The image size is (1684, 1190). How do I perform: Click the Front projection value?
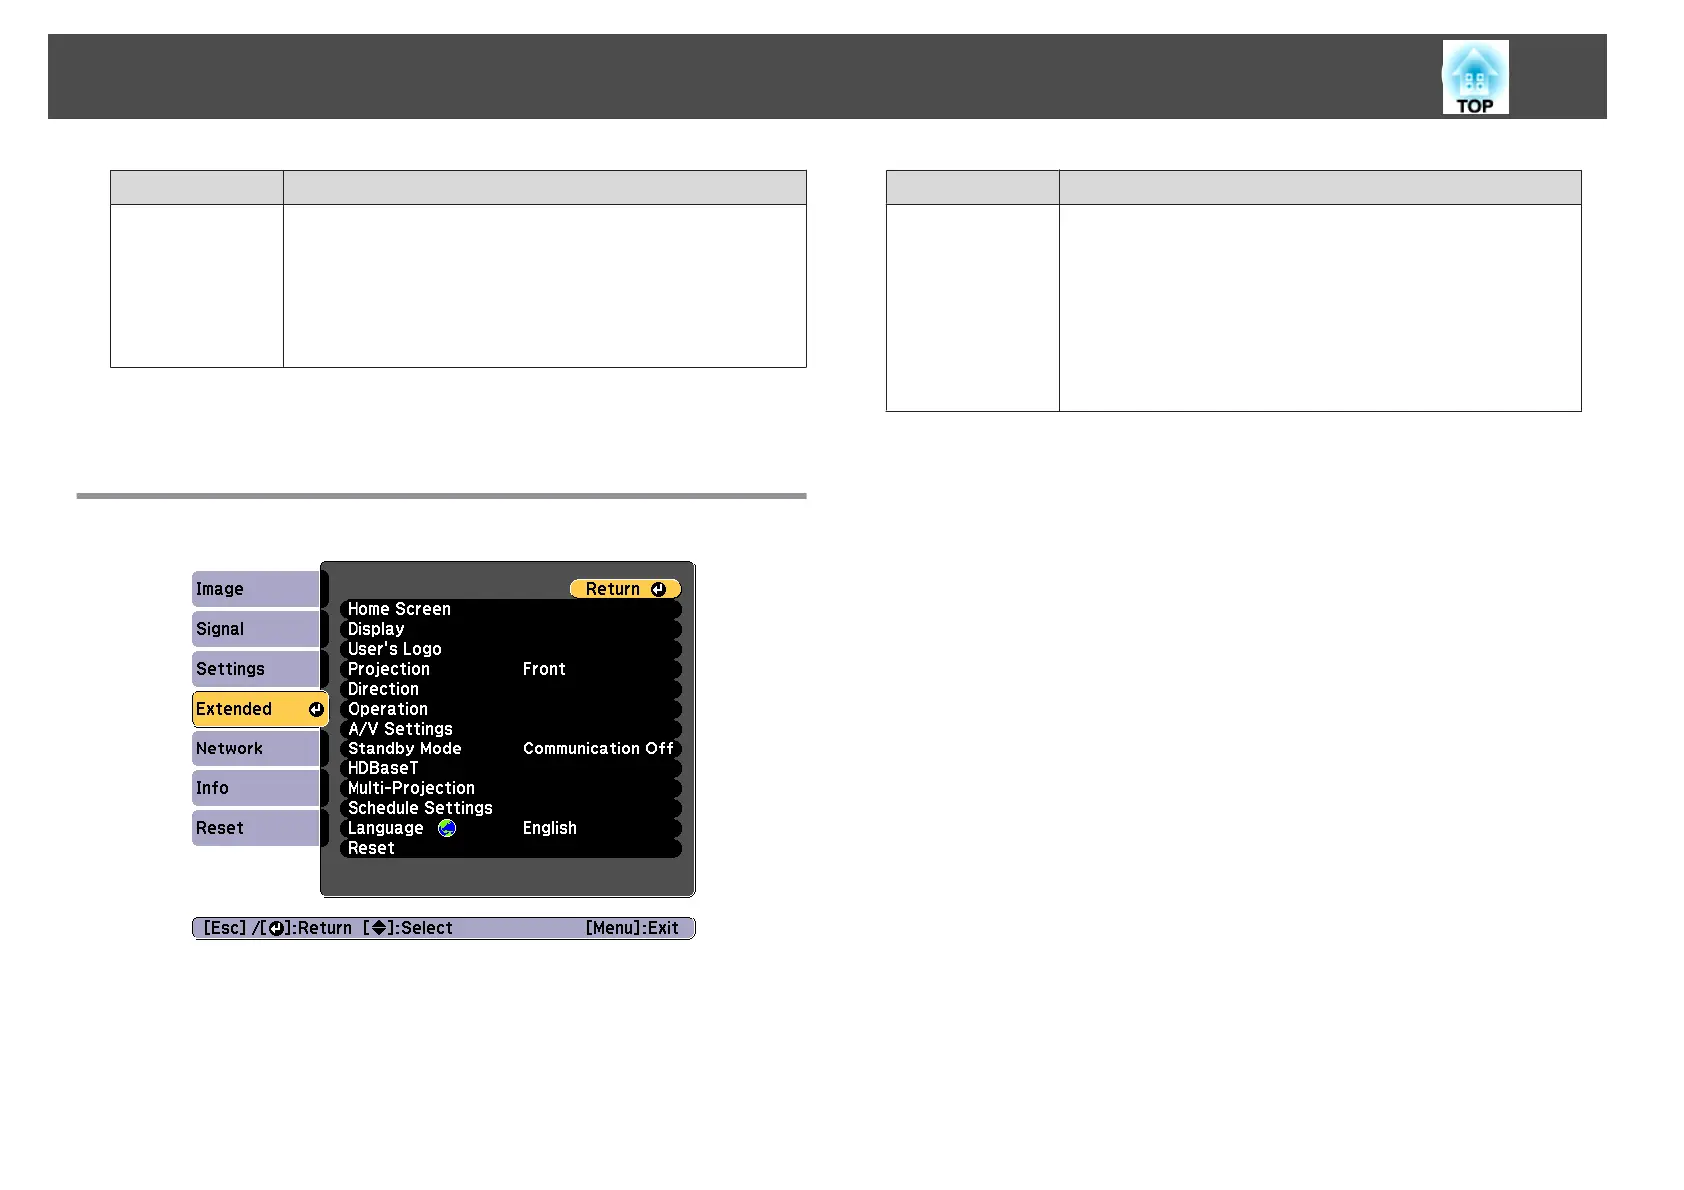[544, 669]
